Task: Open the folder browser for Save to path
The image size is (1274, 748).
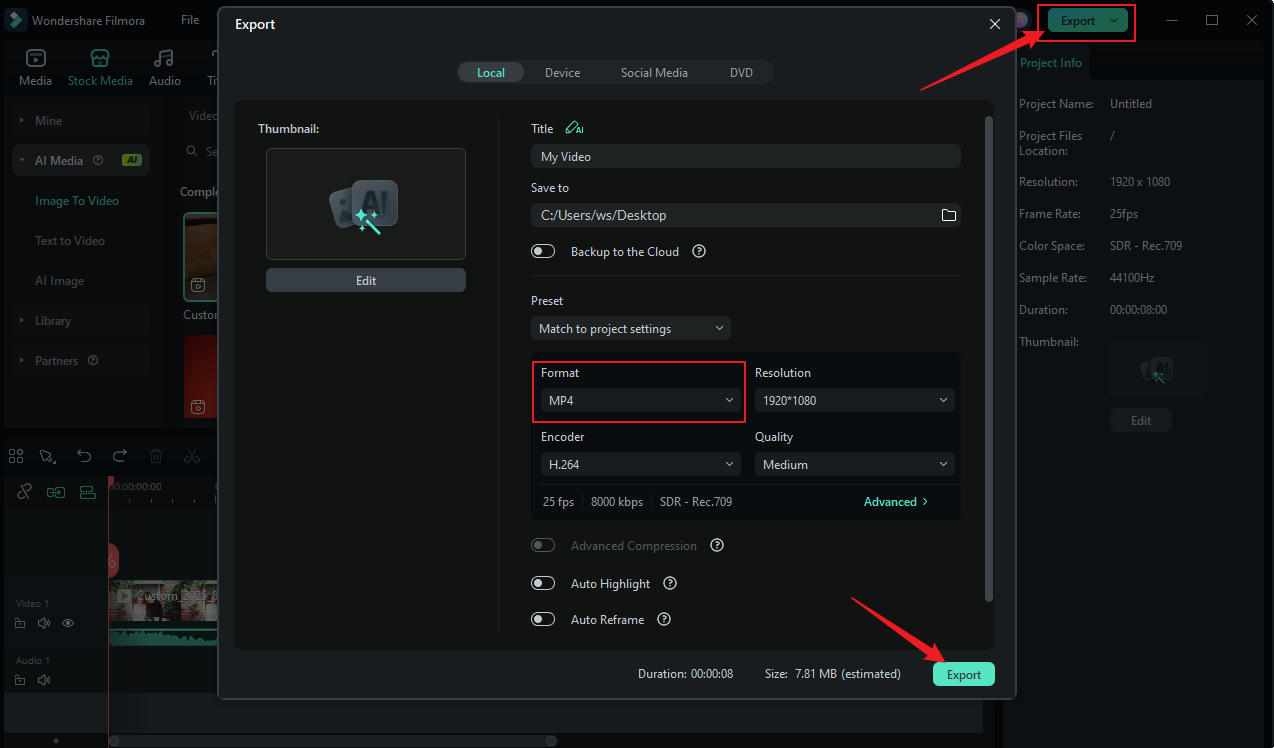Action: [x=949, y=215]
